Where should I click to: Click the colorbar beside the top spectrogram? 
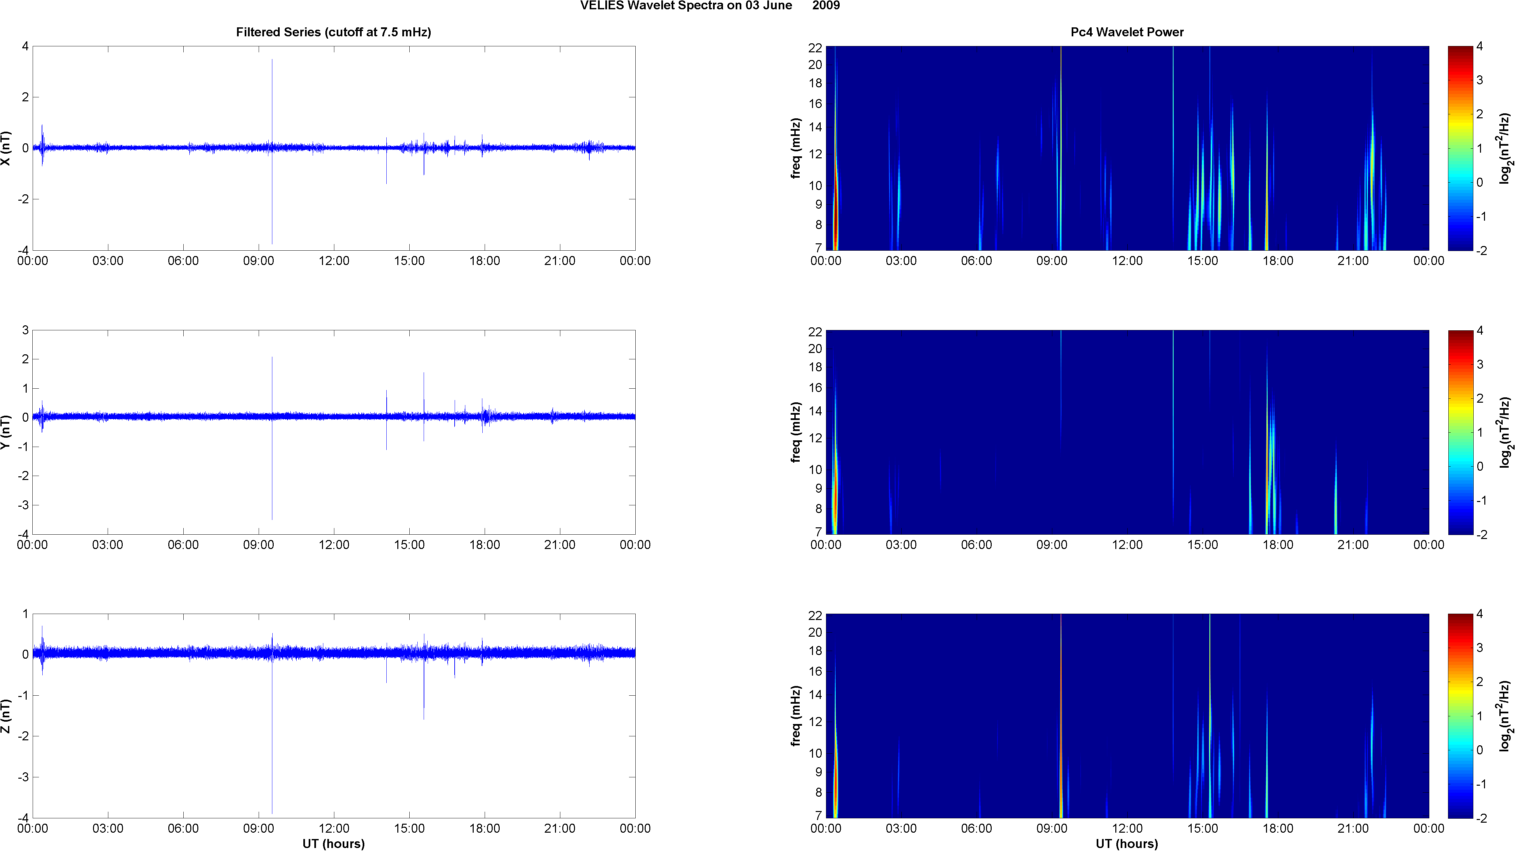(x=1460, y=148)
